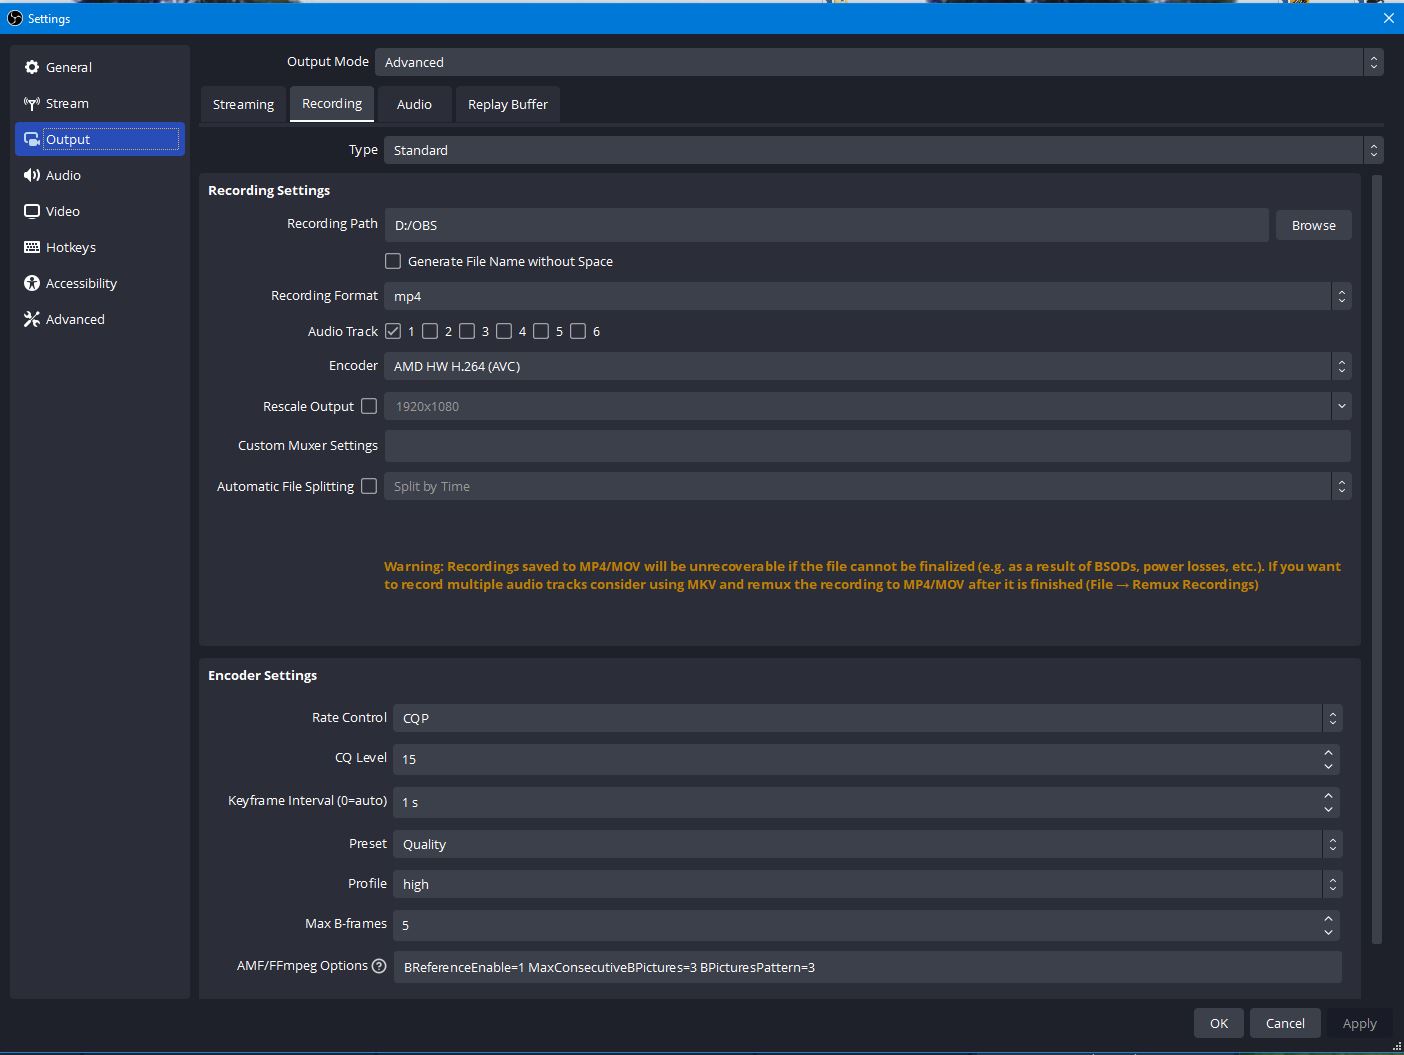The height and width of the screenshot is (1055, 1404).
Task: Click the Hotkeys keyboard icon
Action: tap(32, 247)
